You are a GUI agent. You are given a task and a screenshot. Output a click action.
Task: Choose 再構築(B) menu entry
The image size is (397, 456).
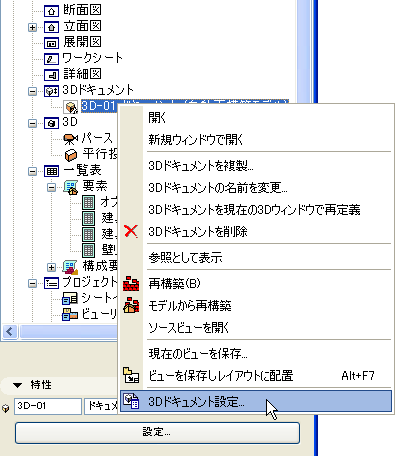pos(256,283)
